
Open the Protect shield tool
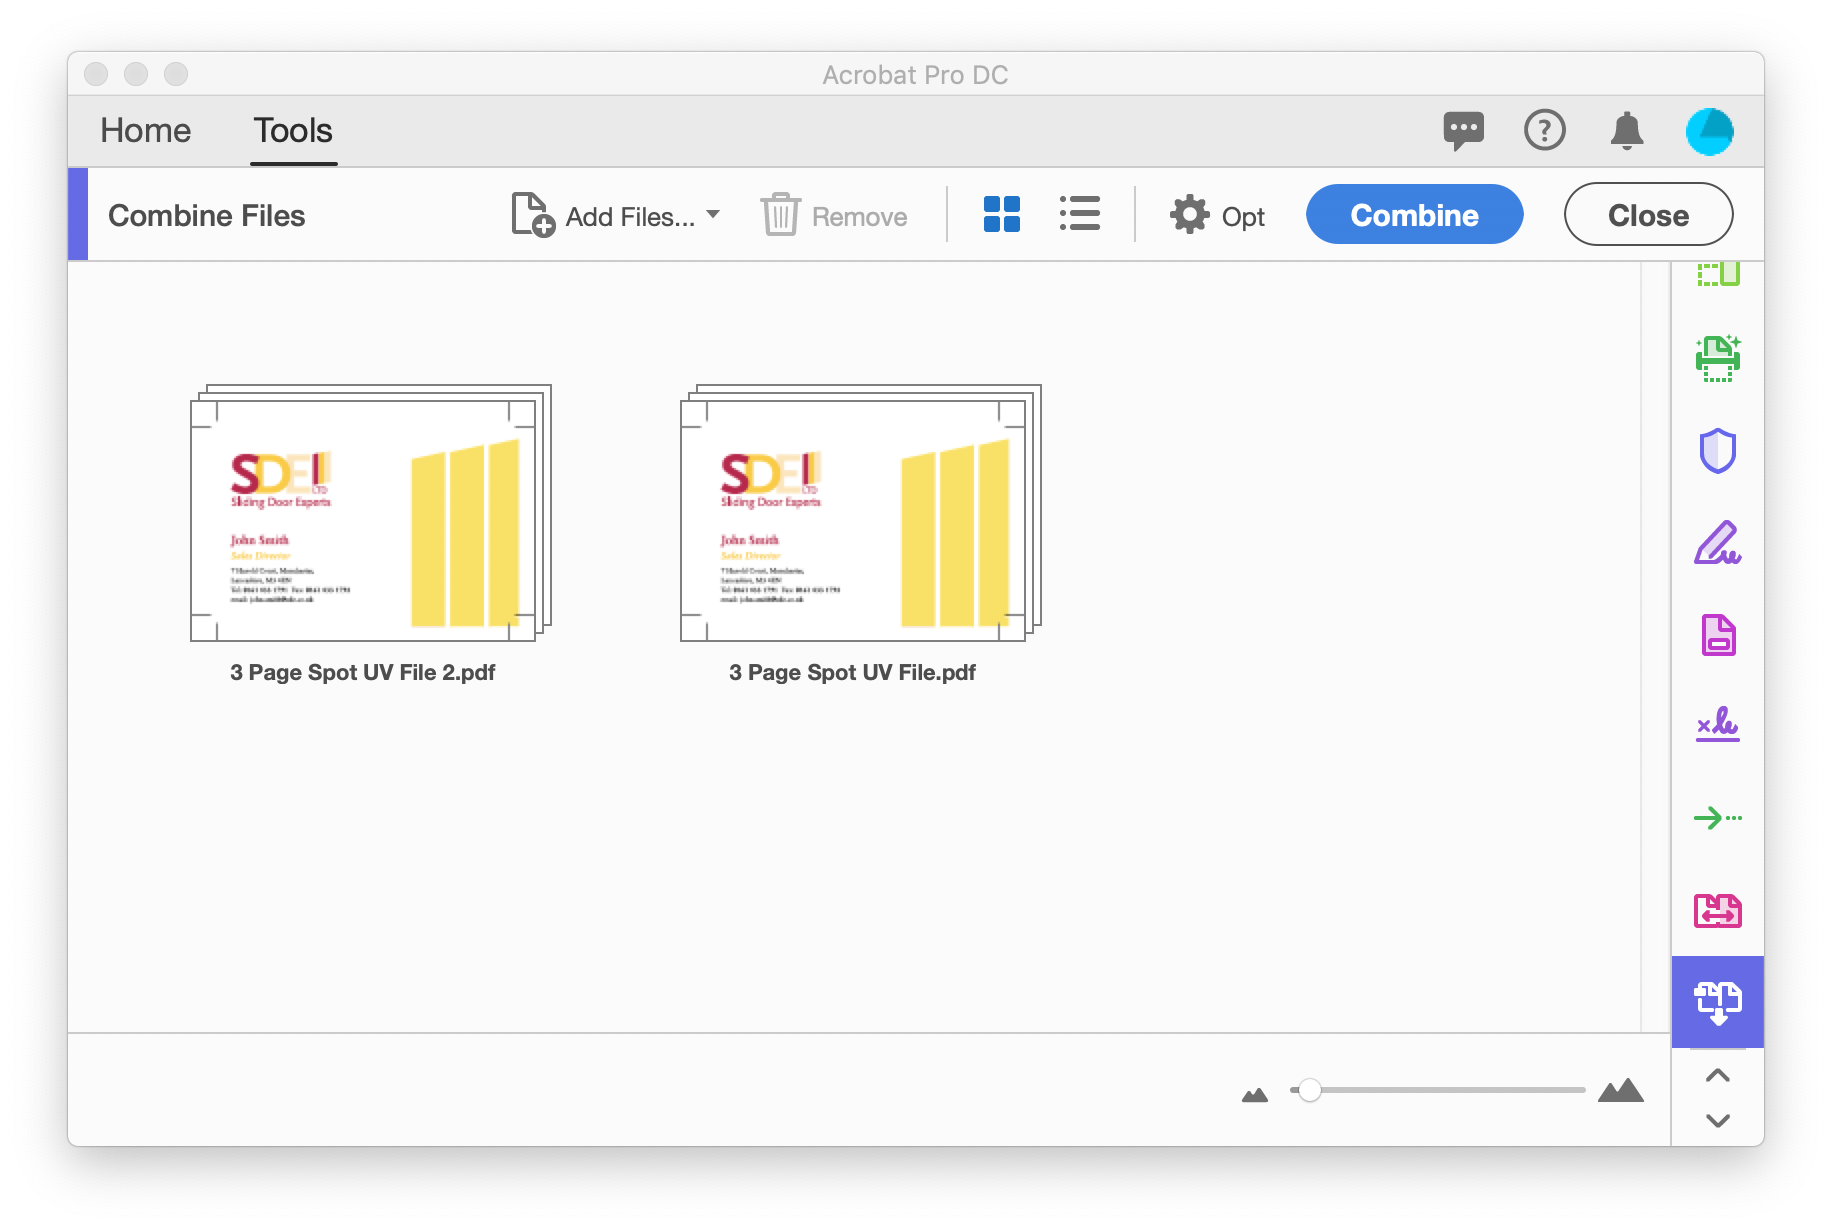[1717, 451]
